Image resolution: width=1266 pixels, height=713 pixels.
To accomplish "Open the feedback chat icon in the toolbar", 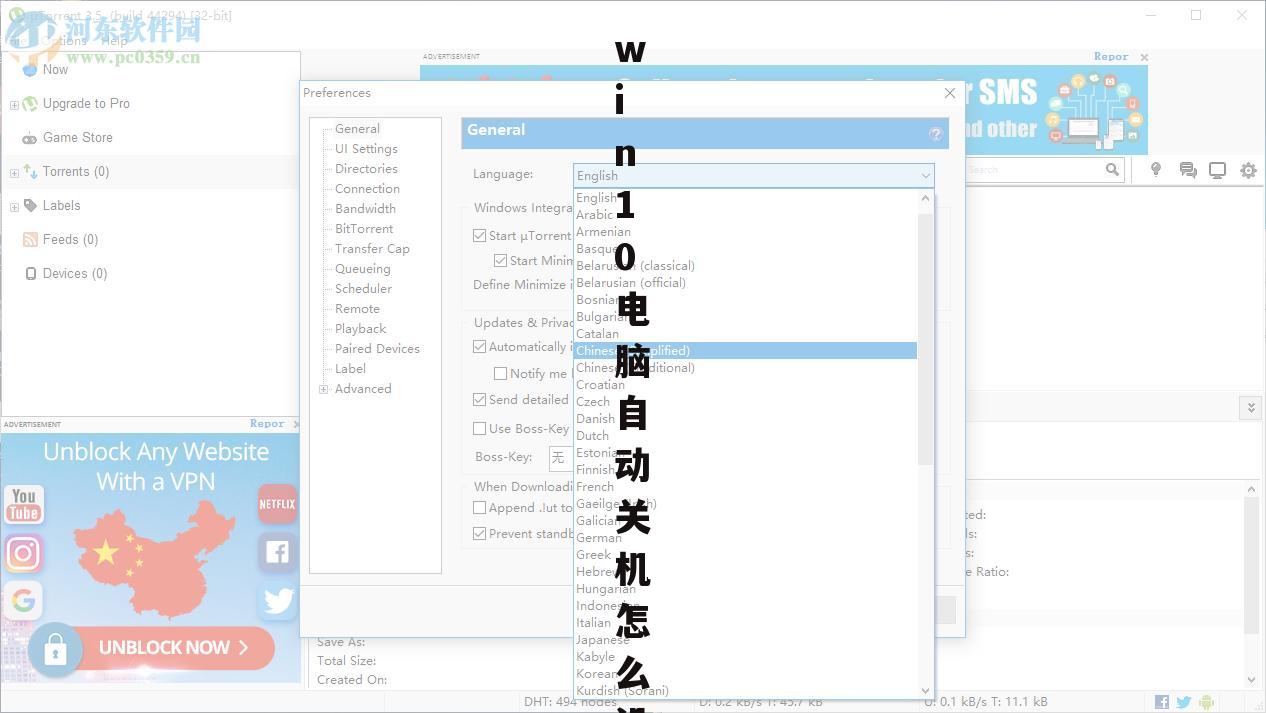I will click(x=1188, y=170).
